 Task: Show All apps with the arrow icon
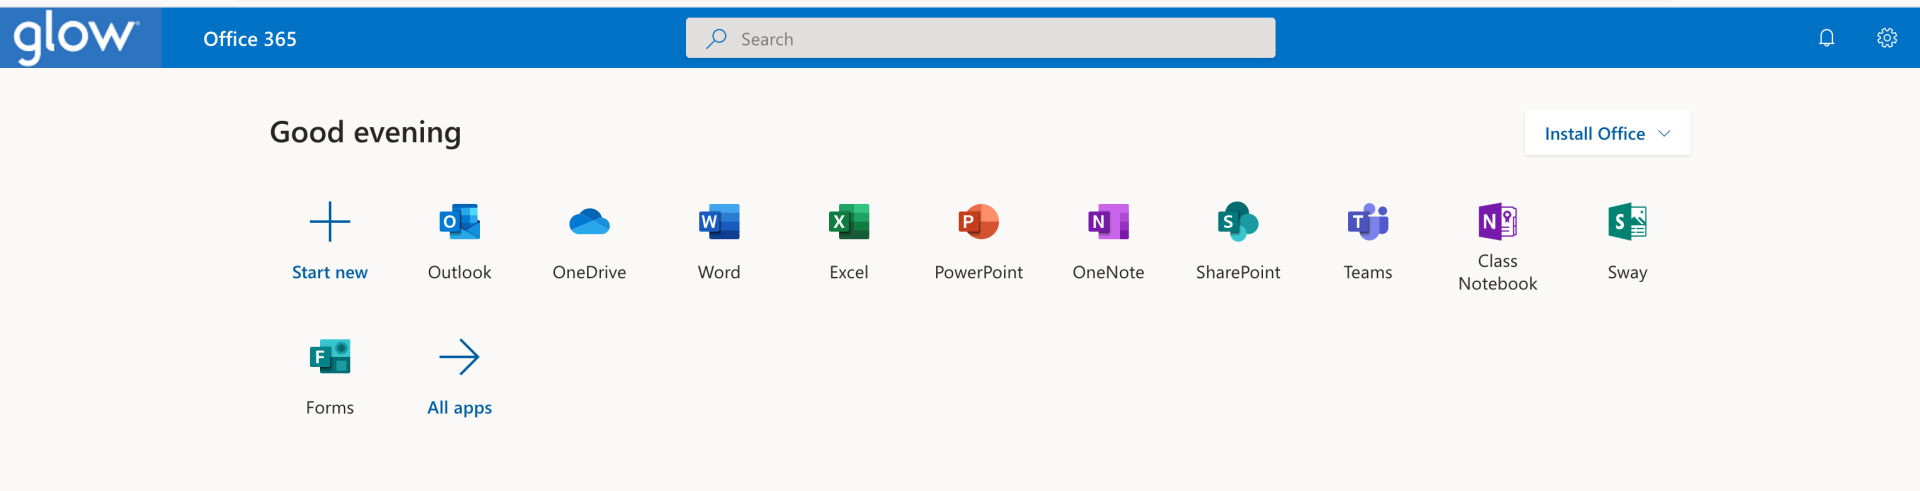pyautogui.click(x=460, y=357)
